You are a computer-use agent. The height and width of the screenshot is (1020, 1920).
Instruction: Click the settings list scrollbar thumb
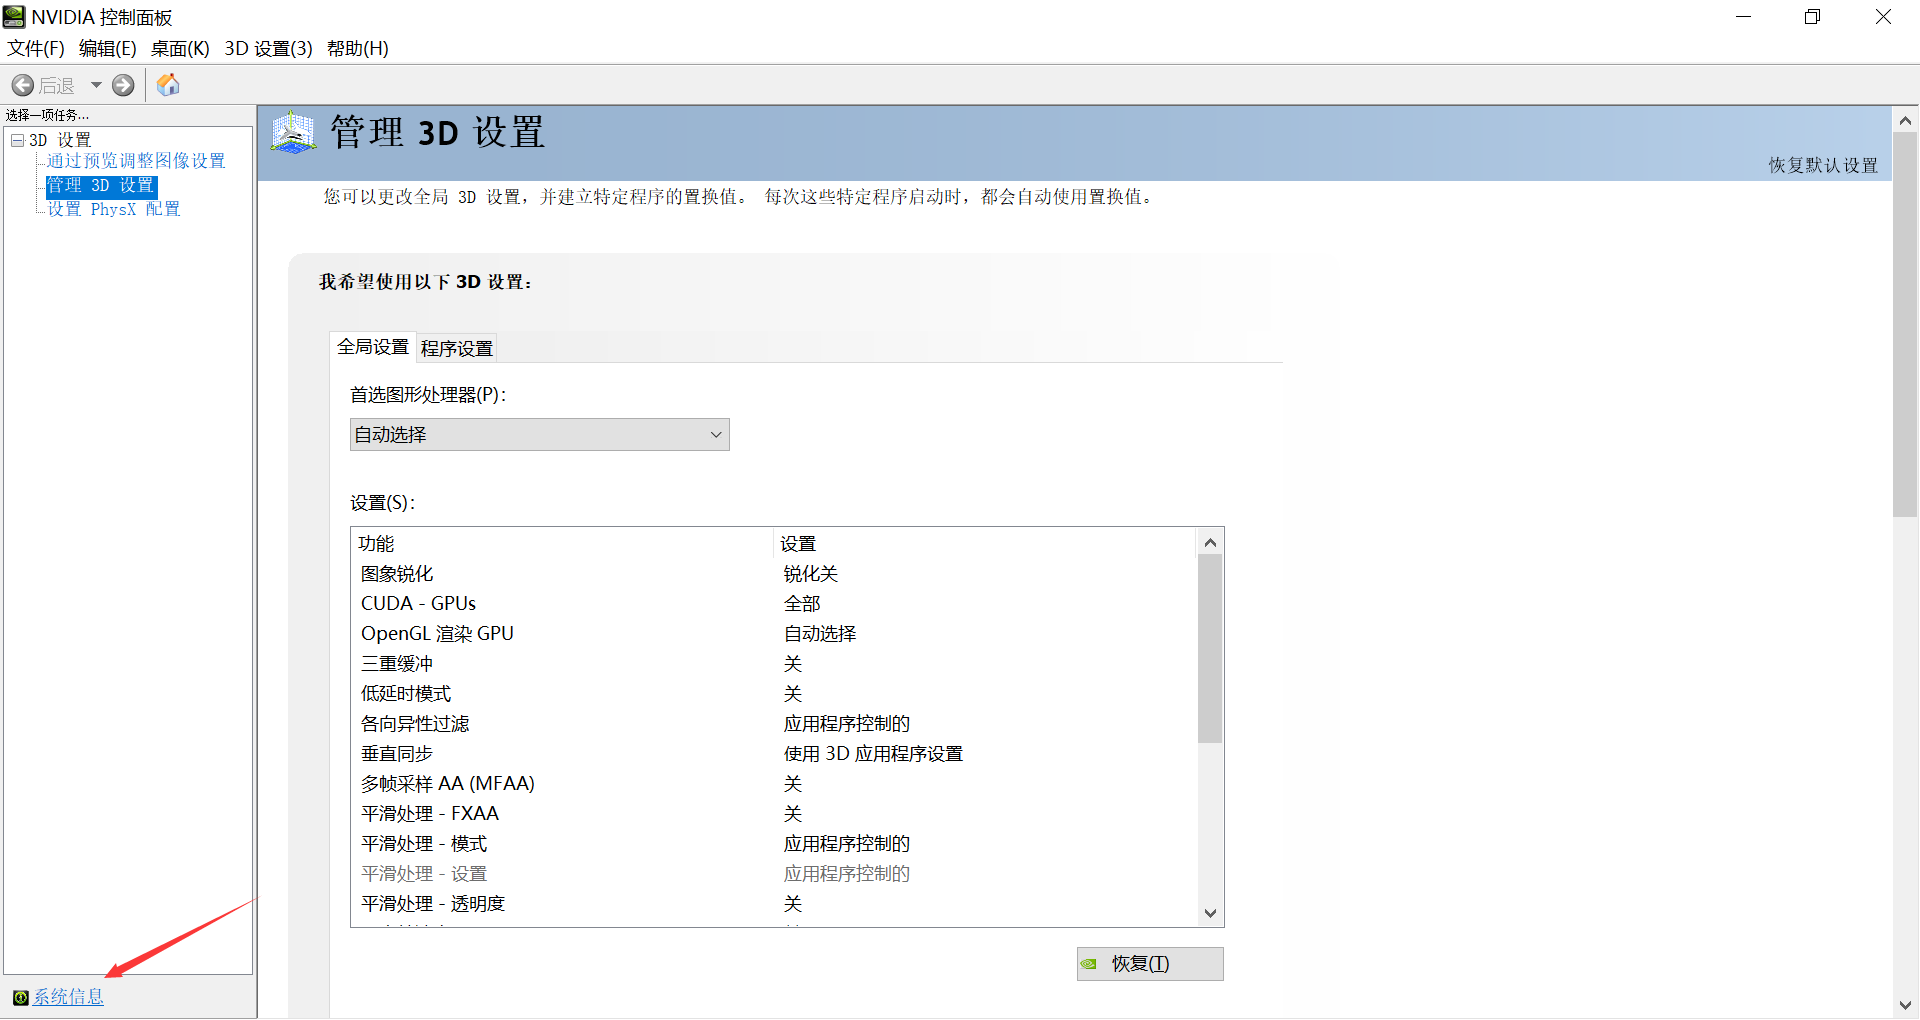(1210, 649)
